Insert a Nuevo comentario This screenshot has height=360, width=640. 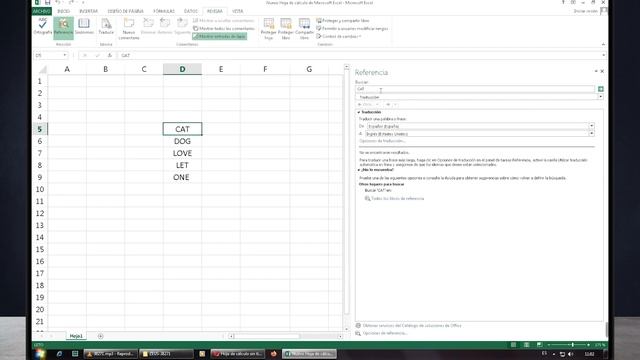pyautogui.click(x=129, y=29)
